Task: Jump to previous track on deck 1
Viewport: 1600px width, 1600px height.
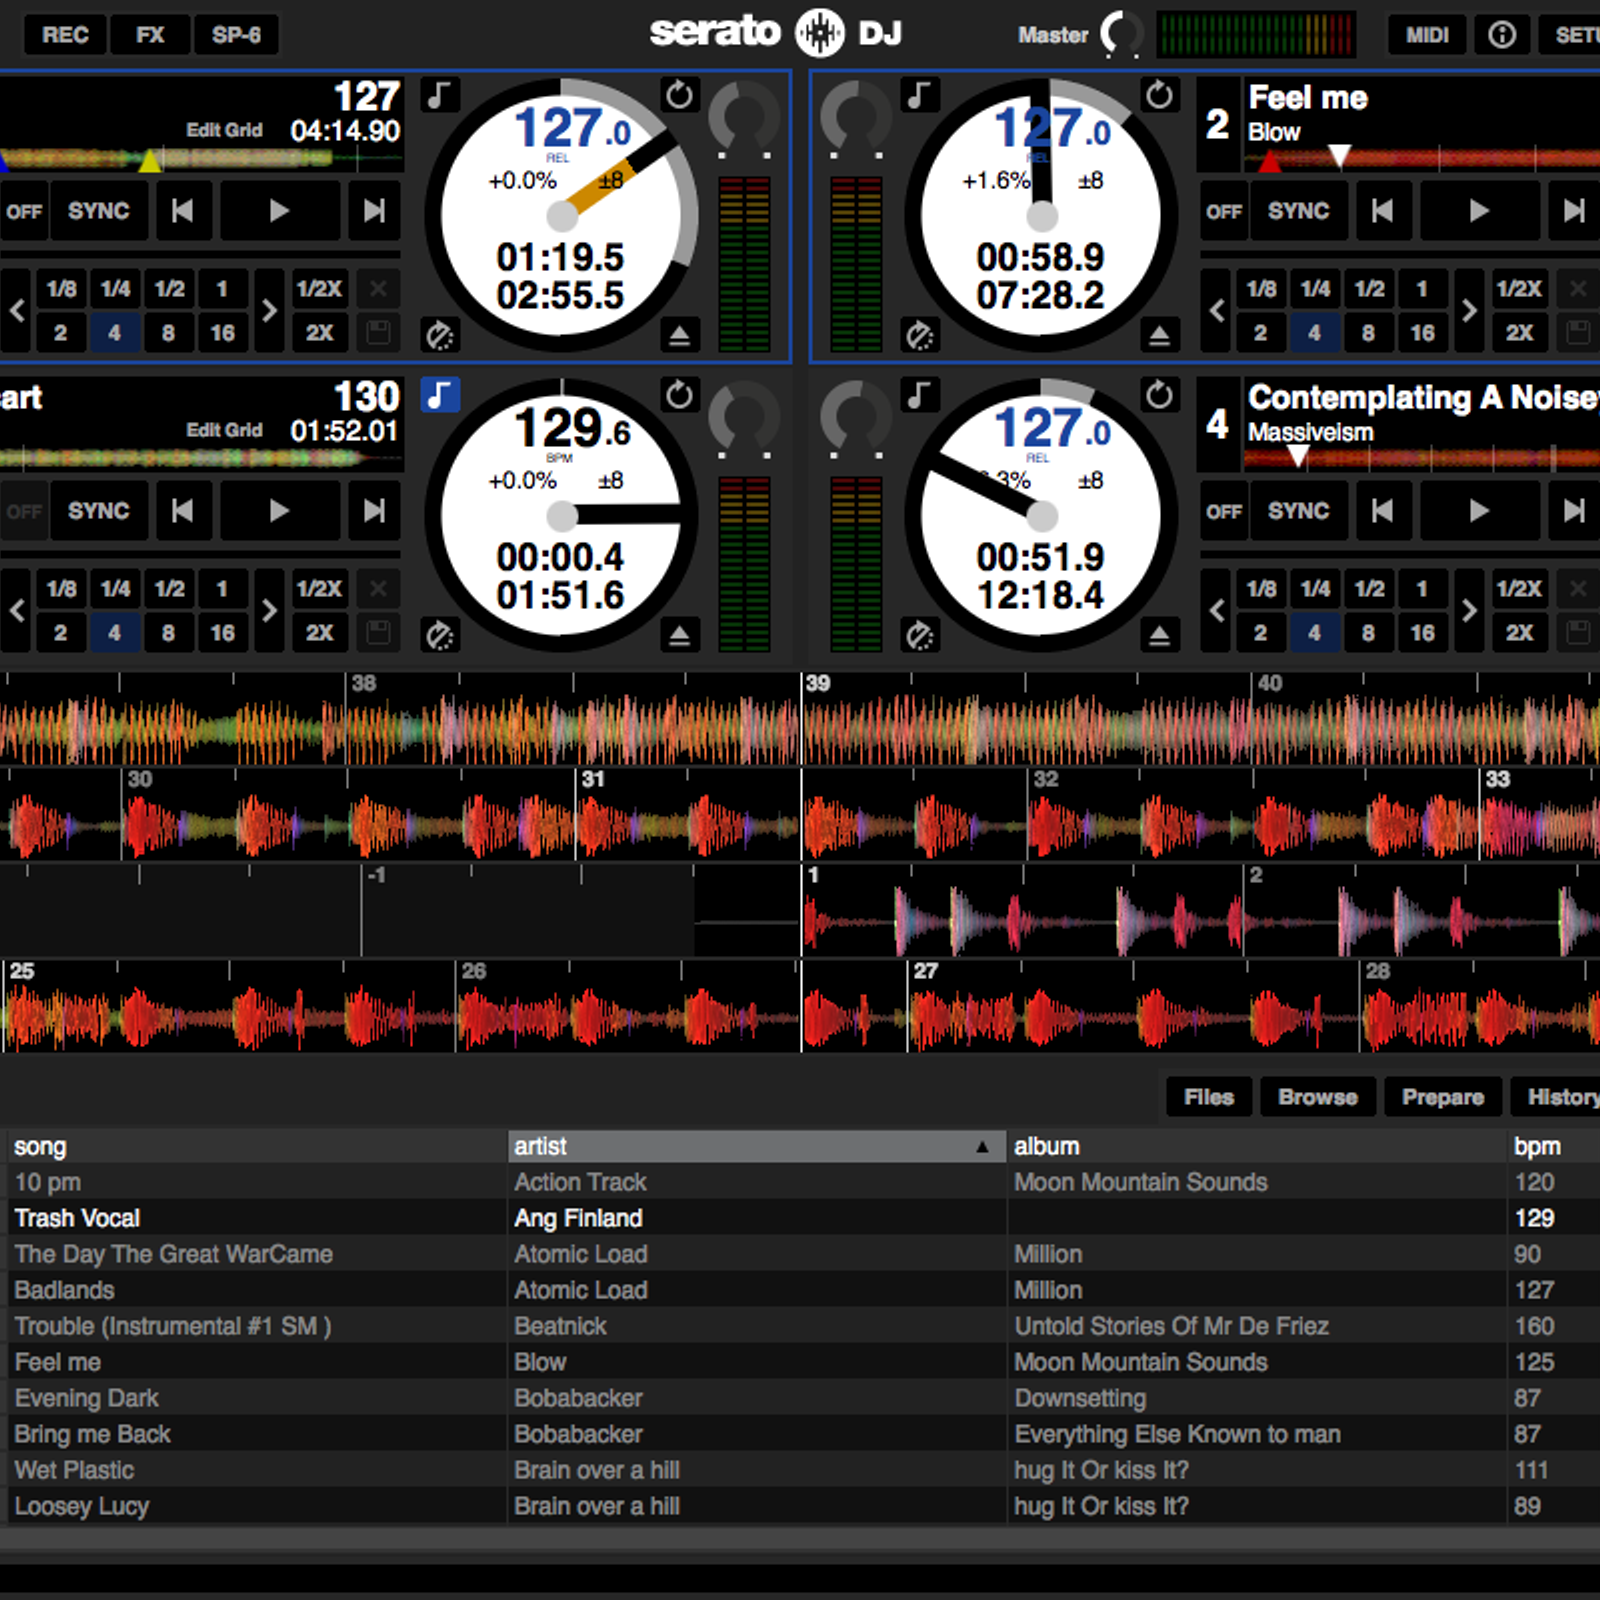Action: pos(182,210)
